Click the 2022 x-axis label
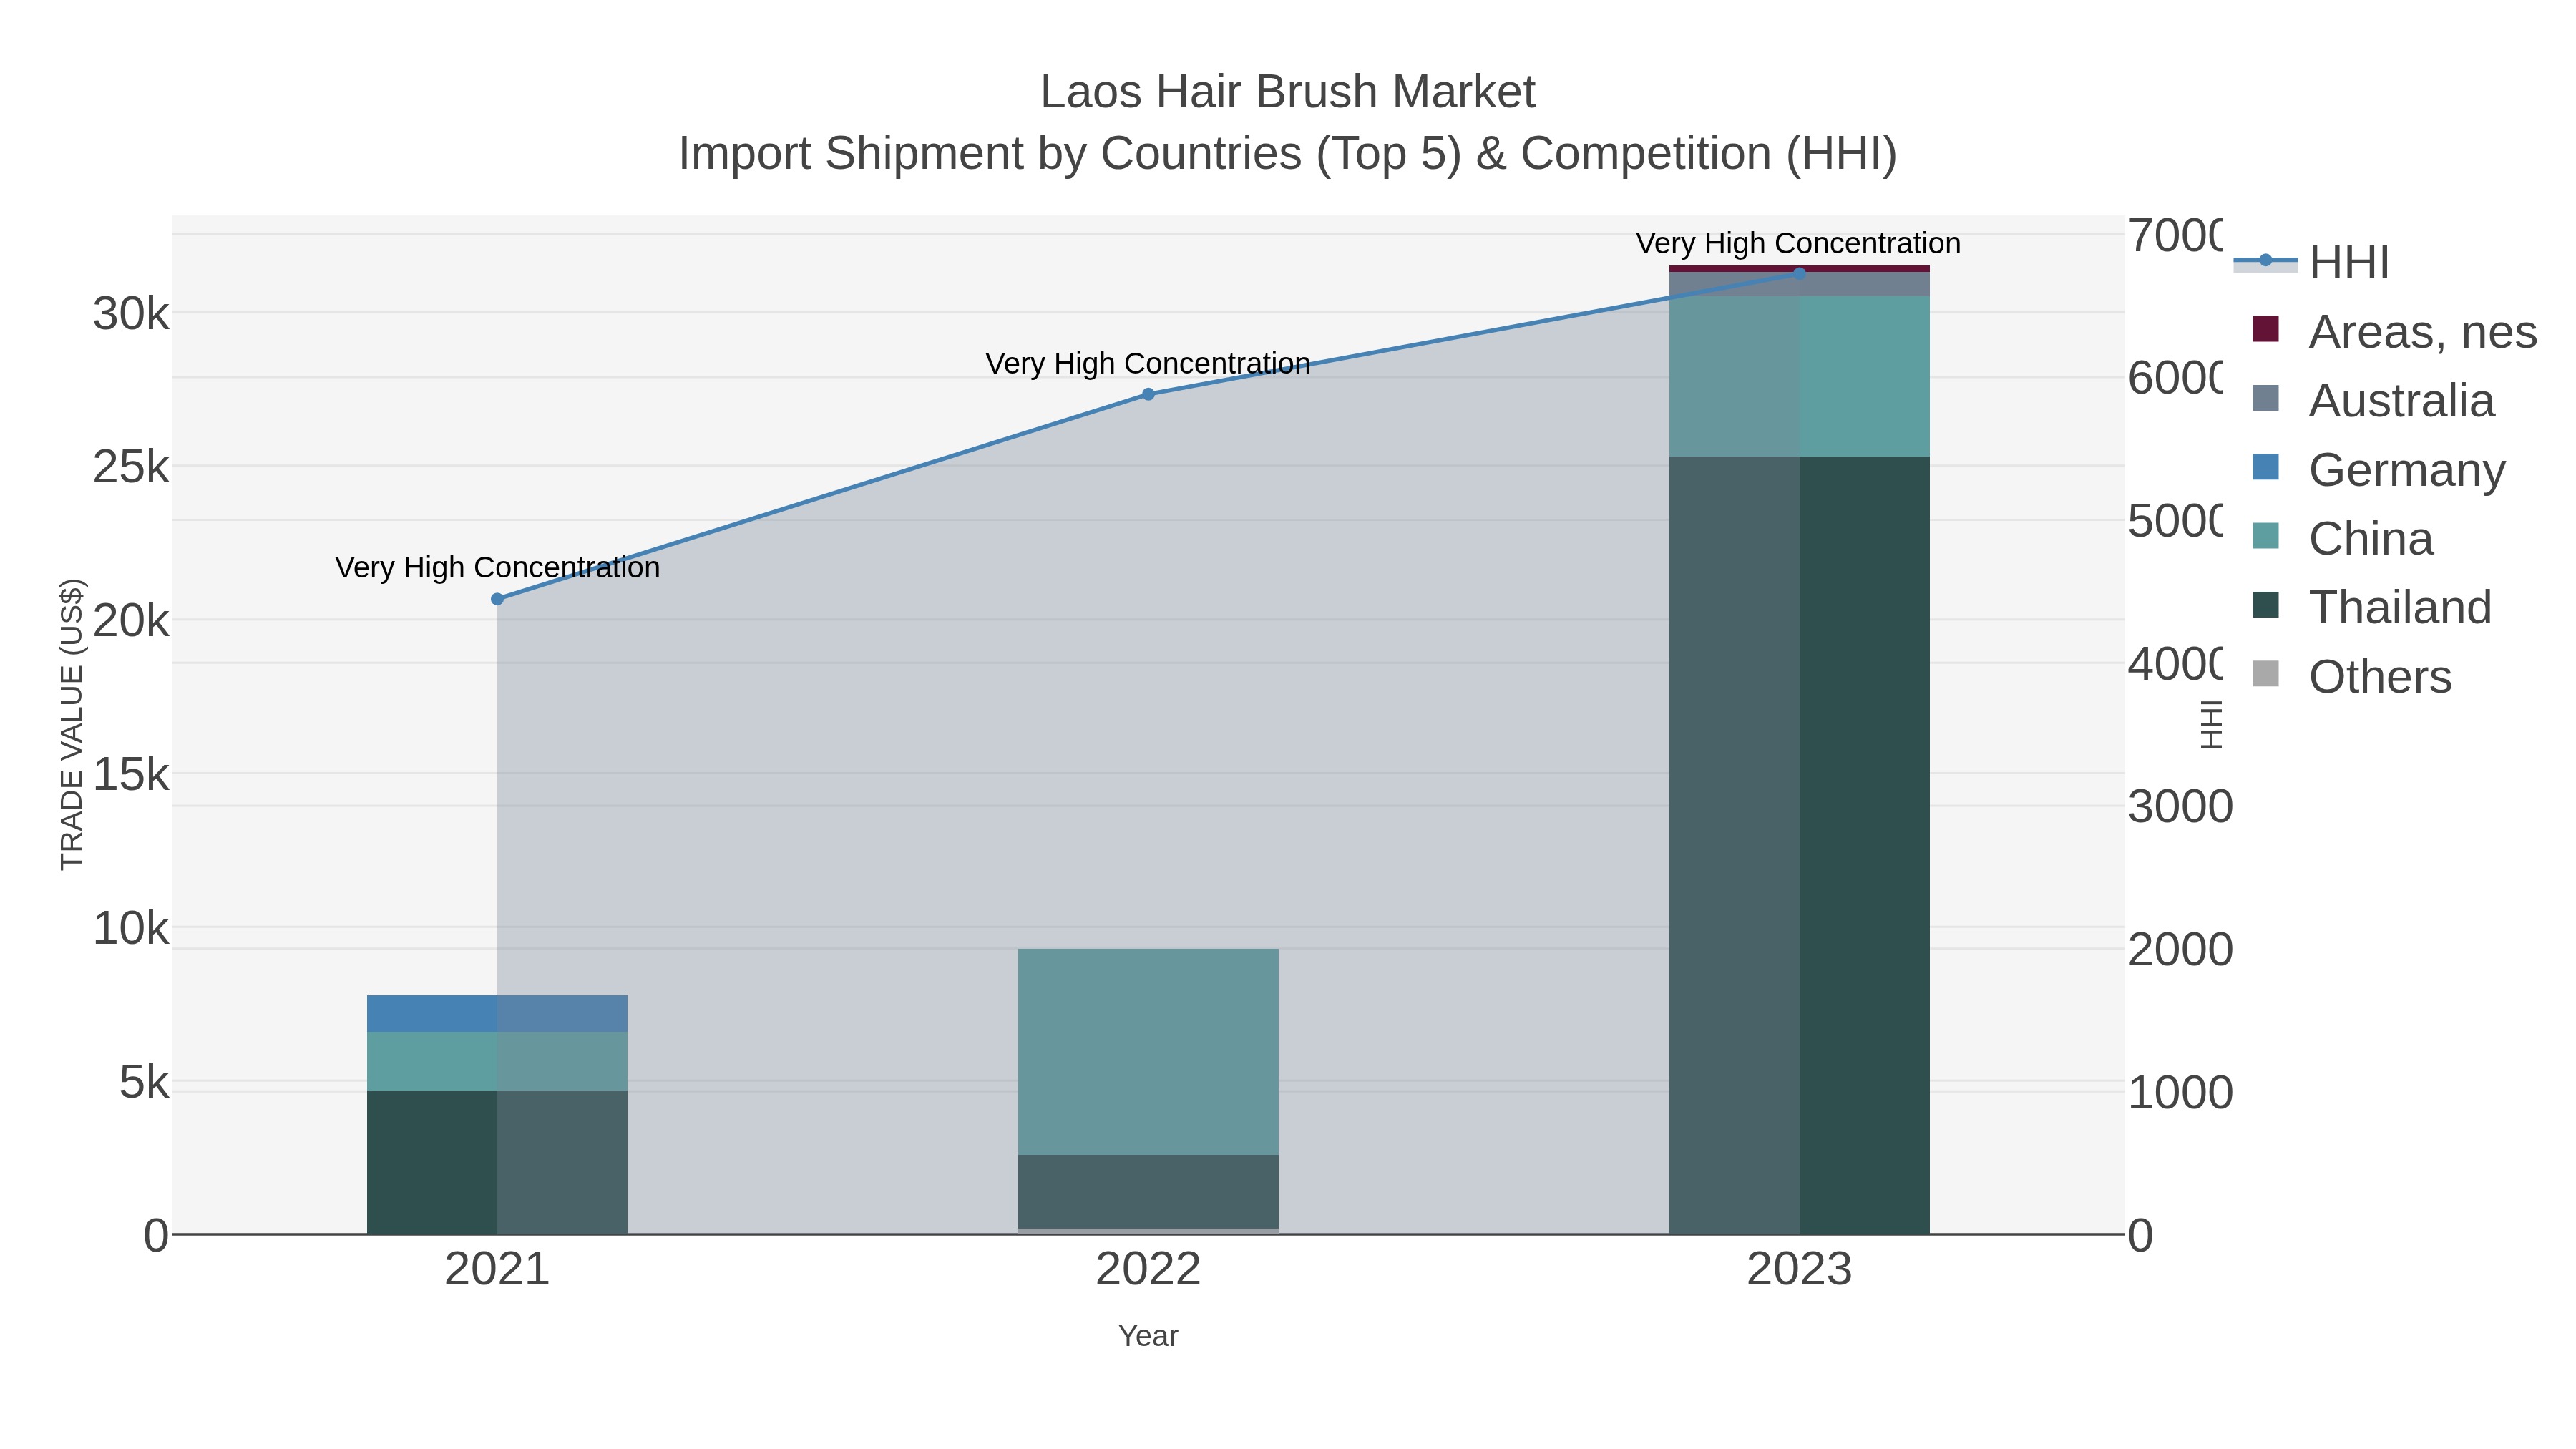This screenshot has height=1449, width=2576. (x=1148, y=1270)
